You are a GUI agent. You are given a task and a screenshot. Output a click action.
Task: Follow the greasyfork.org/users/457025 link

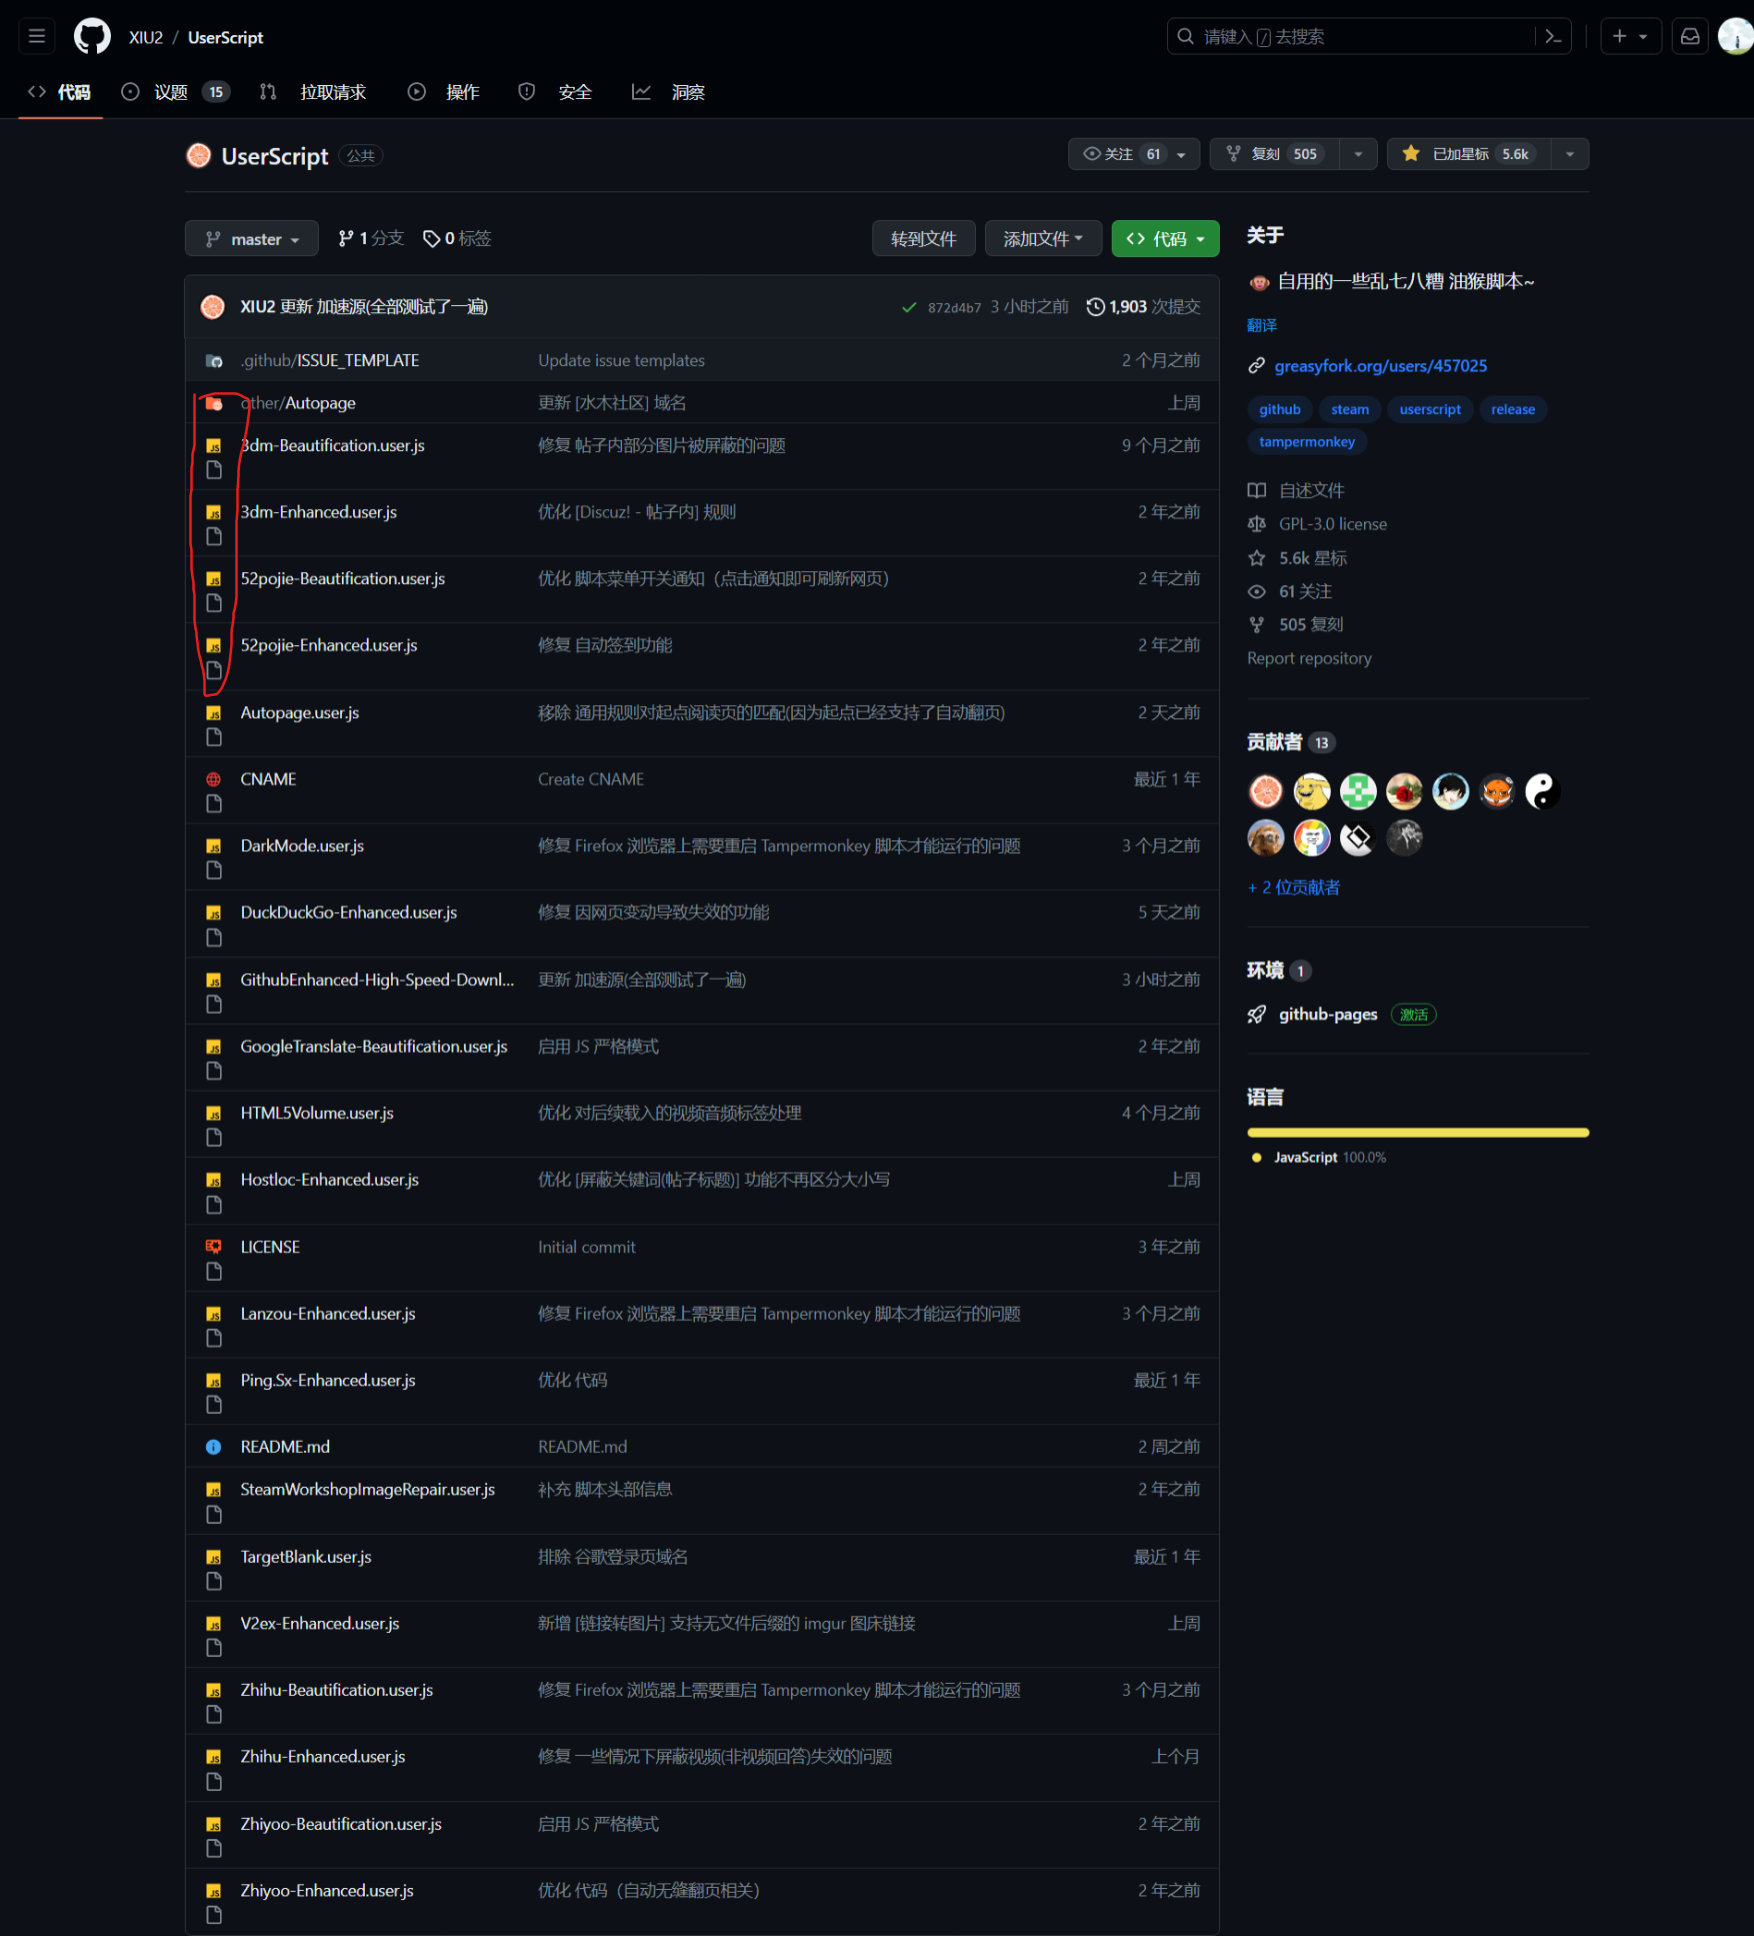[x=1380, y=366]
